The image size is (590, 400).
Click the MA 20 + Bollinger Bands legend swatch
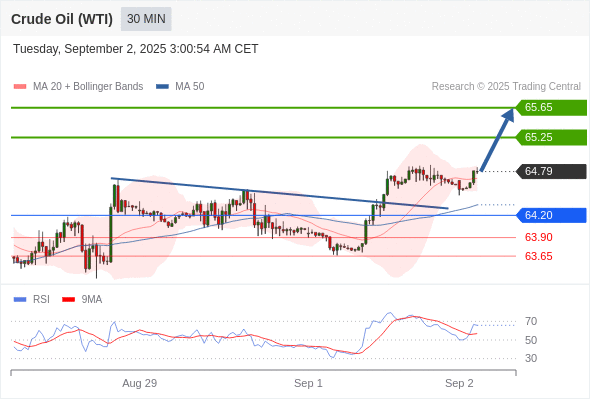20,87
